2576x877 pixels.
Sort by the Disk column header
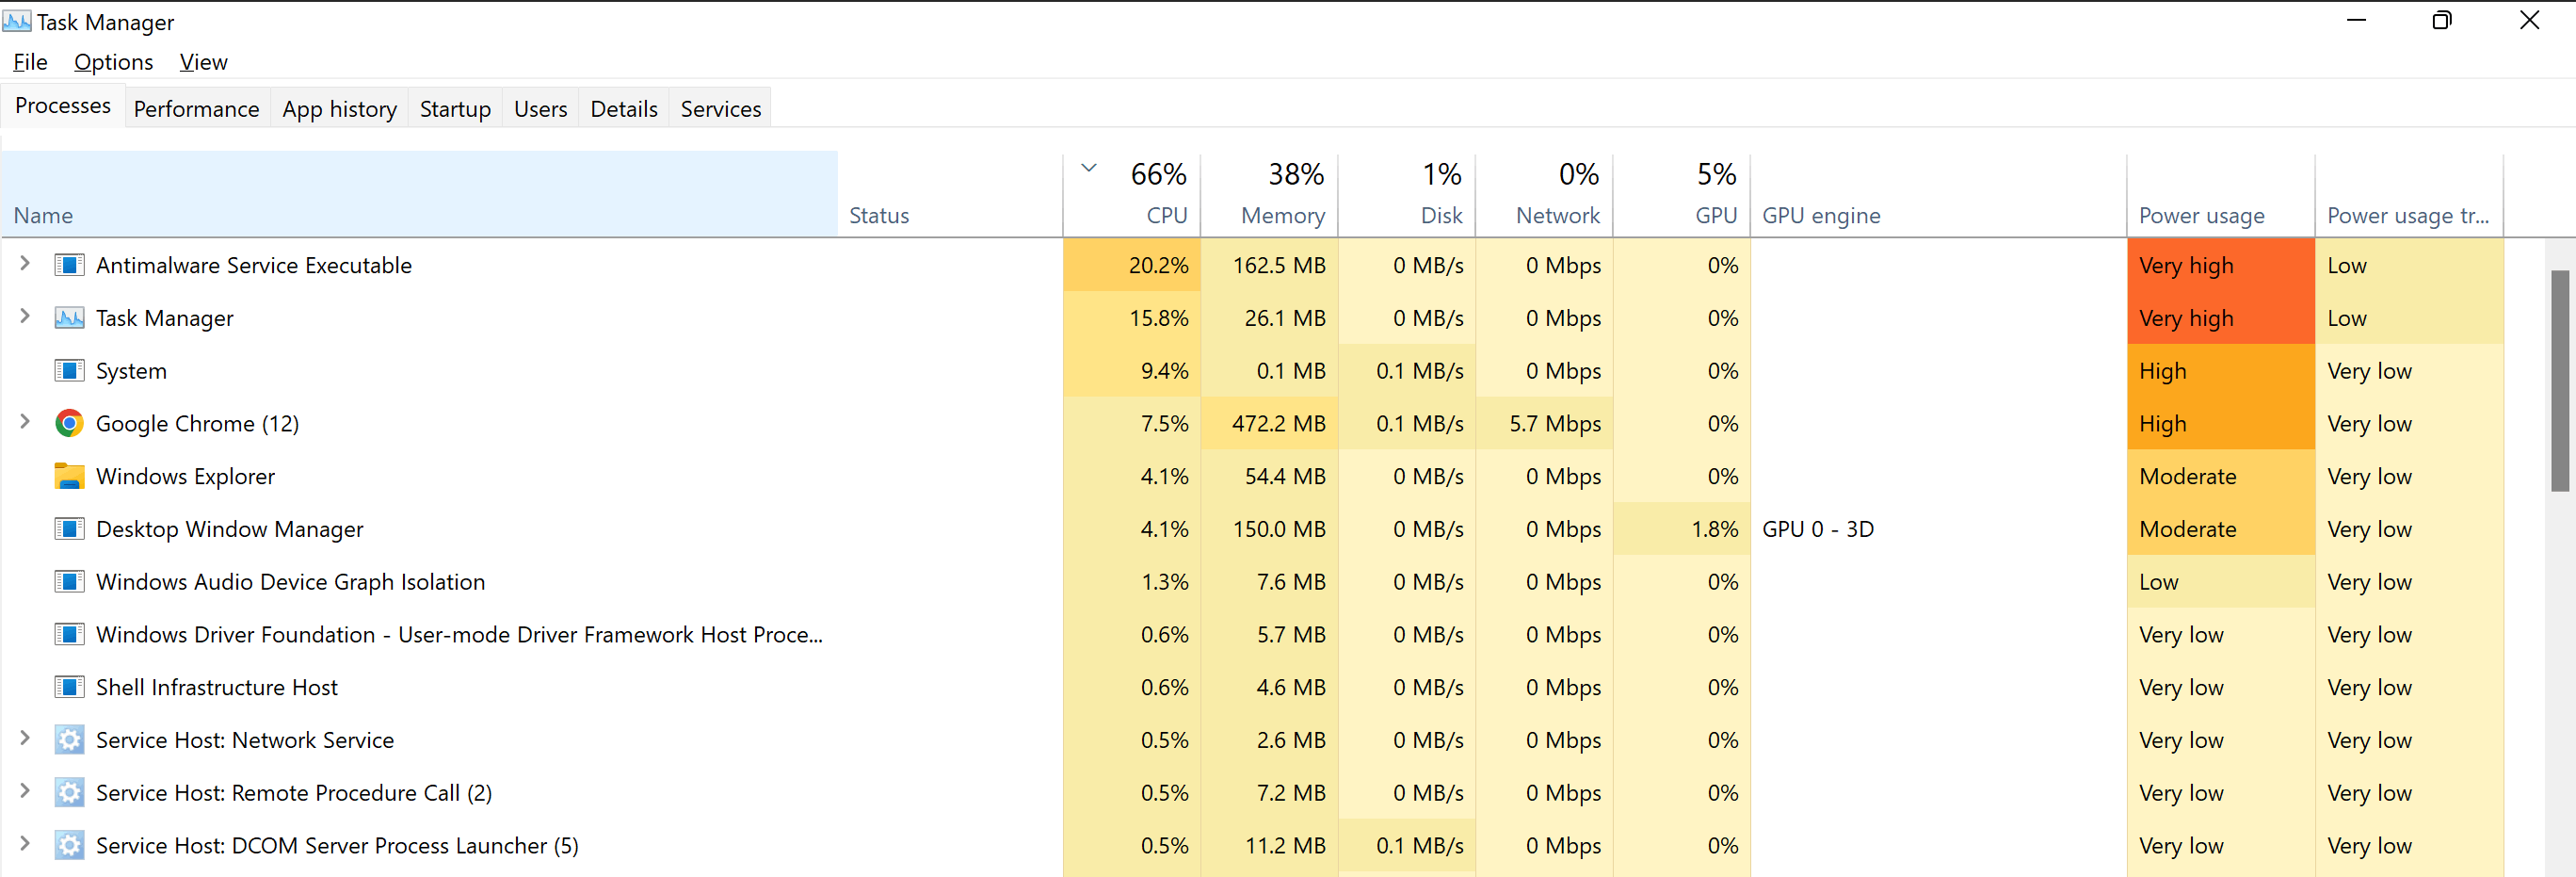[x=1407, y=194]
